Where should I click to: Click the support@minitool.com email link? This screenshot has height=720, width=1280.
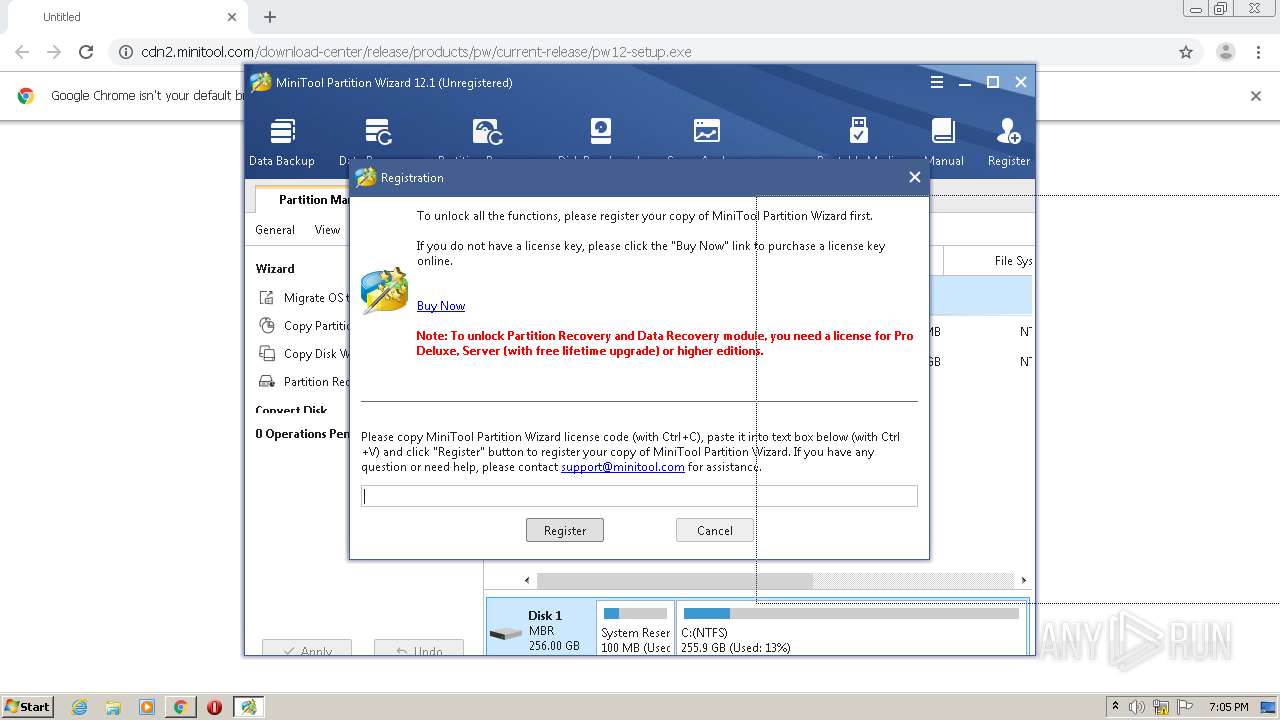(623, 467)
